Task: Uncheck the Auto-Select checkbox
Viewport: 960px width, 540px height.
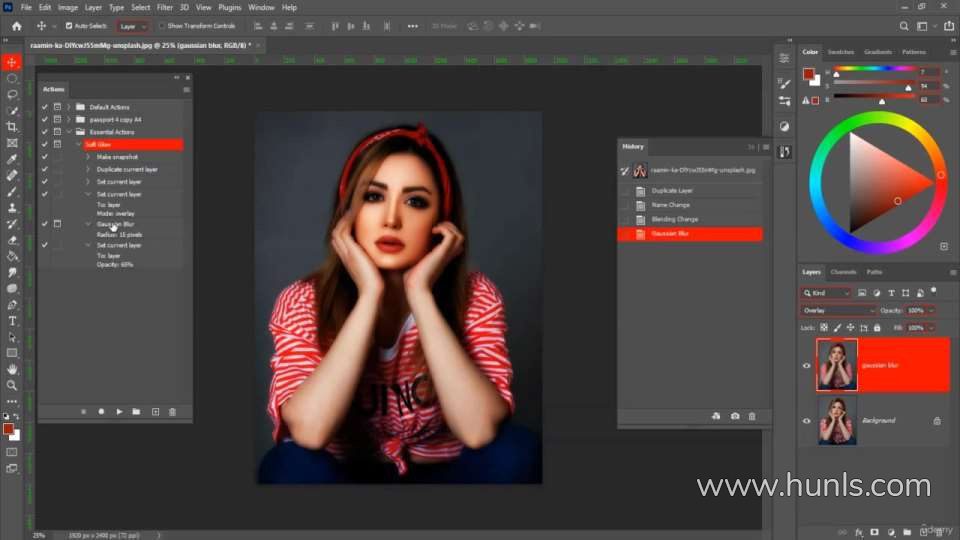Action: (x=69, y=26)
